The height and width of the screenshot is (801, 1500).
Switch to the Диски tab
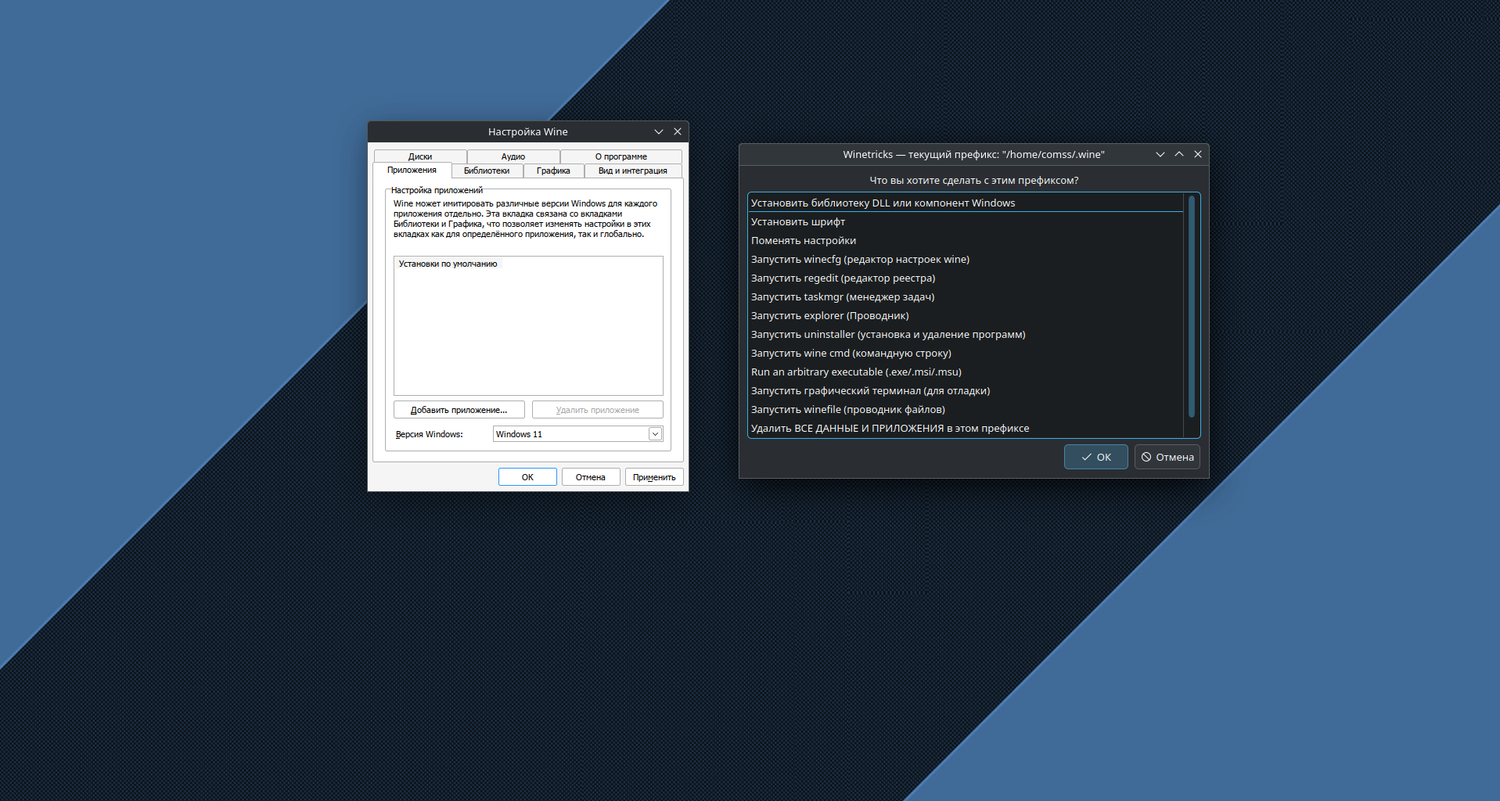tap(420, 156)
